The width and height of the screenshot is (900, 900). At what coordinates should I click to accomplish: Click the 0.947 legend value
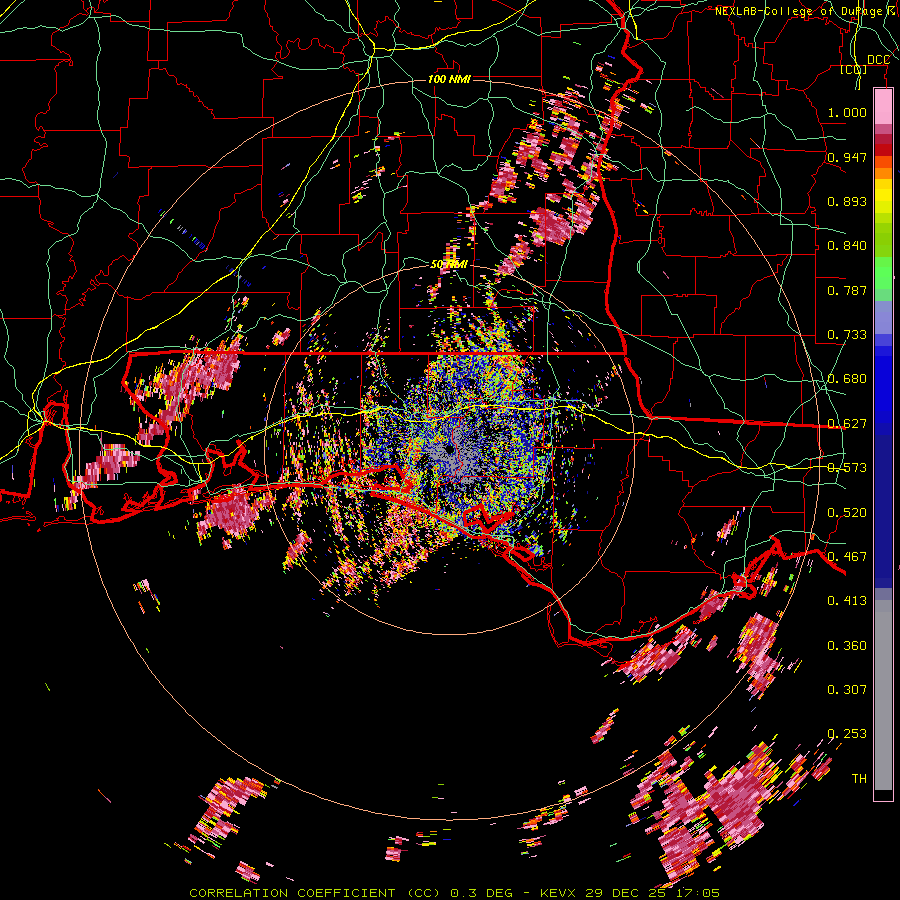coord(847,157)
